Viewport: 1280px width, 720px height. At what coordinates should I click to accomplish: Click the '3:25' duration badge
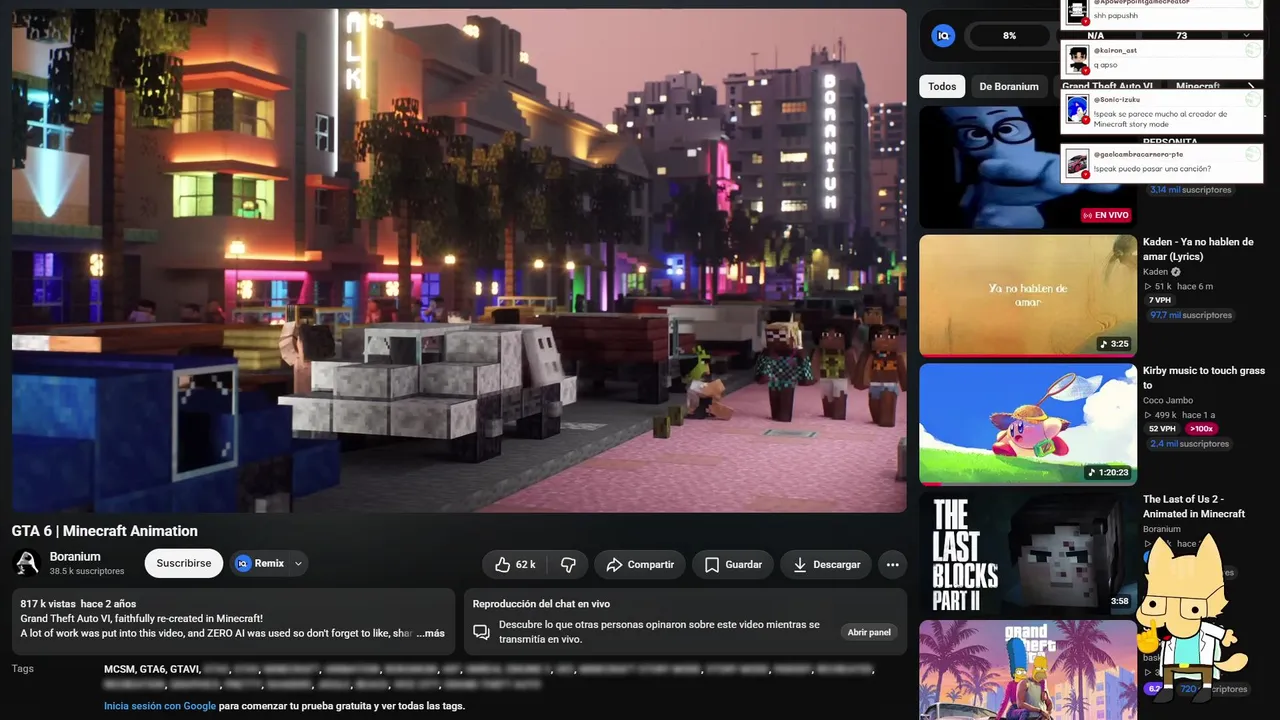click(1114, 344)
